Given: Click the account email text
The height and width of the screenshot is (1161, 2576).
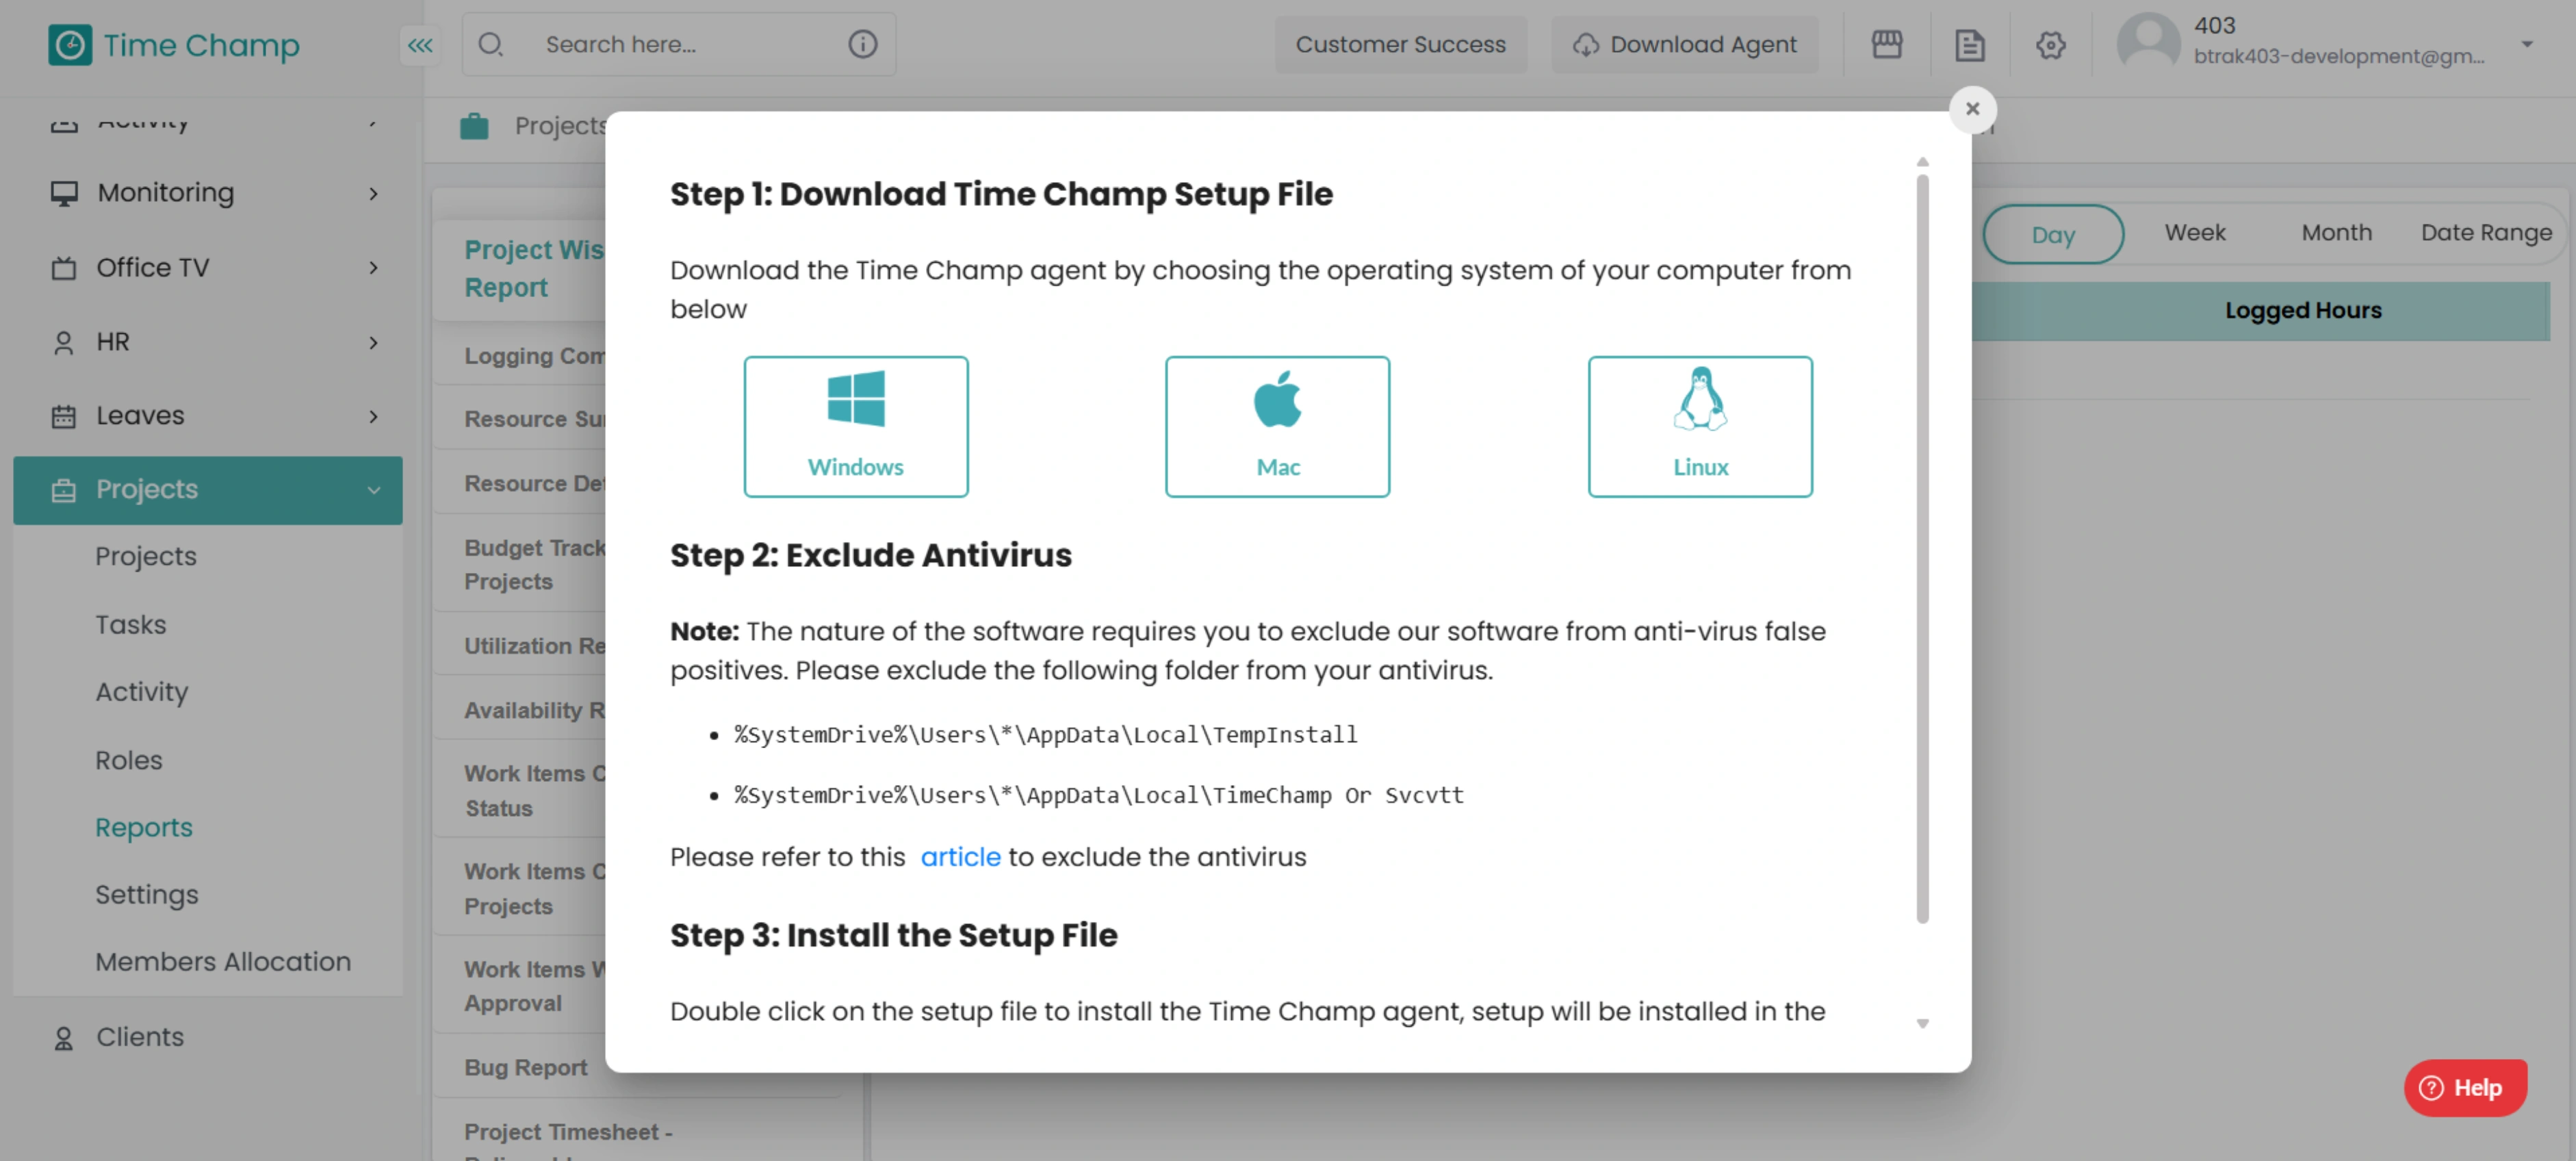Looking at the screenshot, I should 2338,57.
